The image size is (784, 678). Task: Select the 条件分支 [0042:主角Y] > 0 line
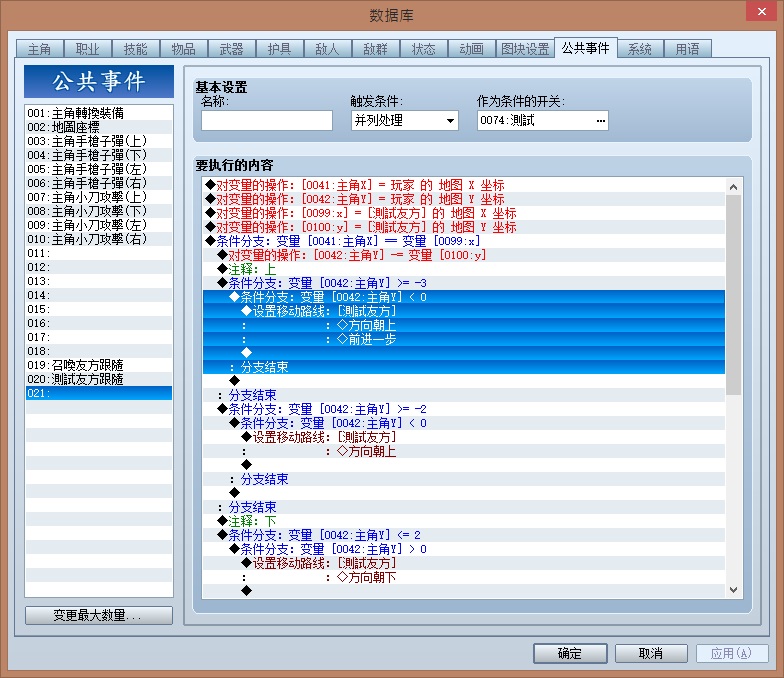pyautogui.click(x=464, y=549)
